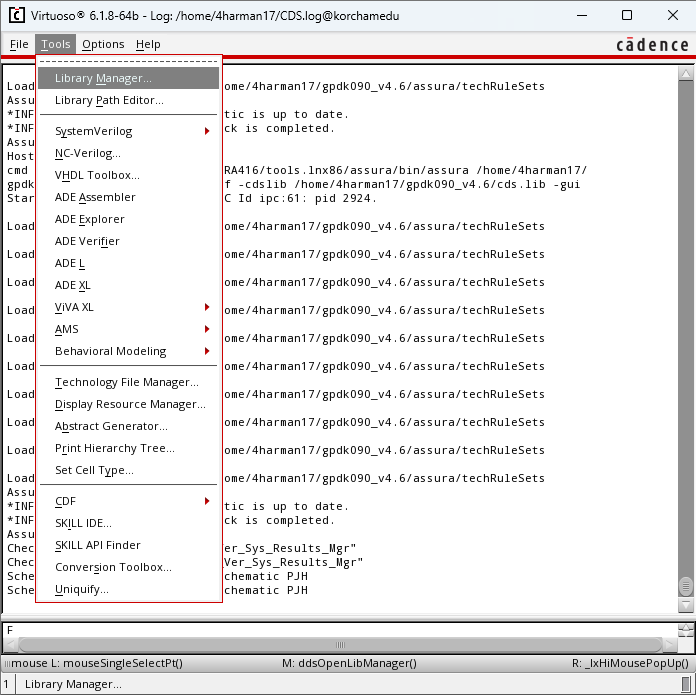
Task: Click the command input field
Action: click(x=340, y=630)
